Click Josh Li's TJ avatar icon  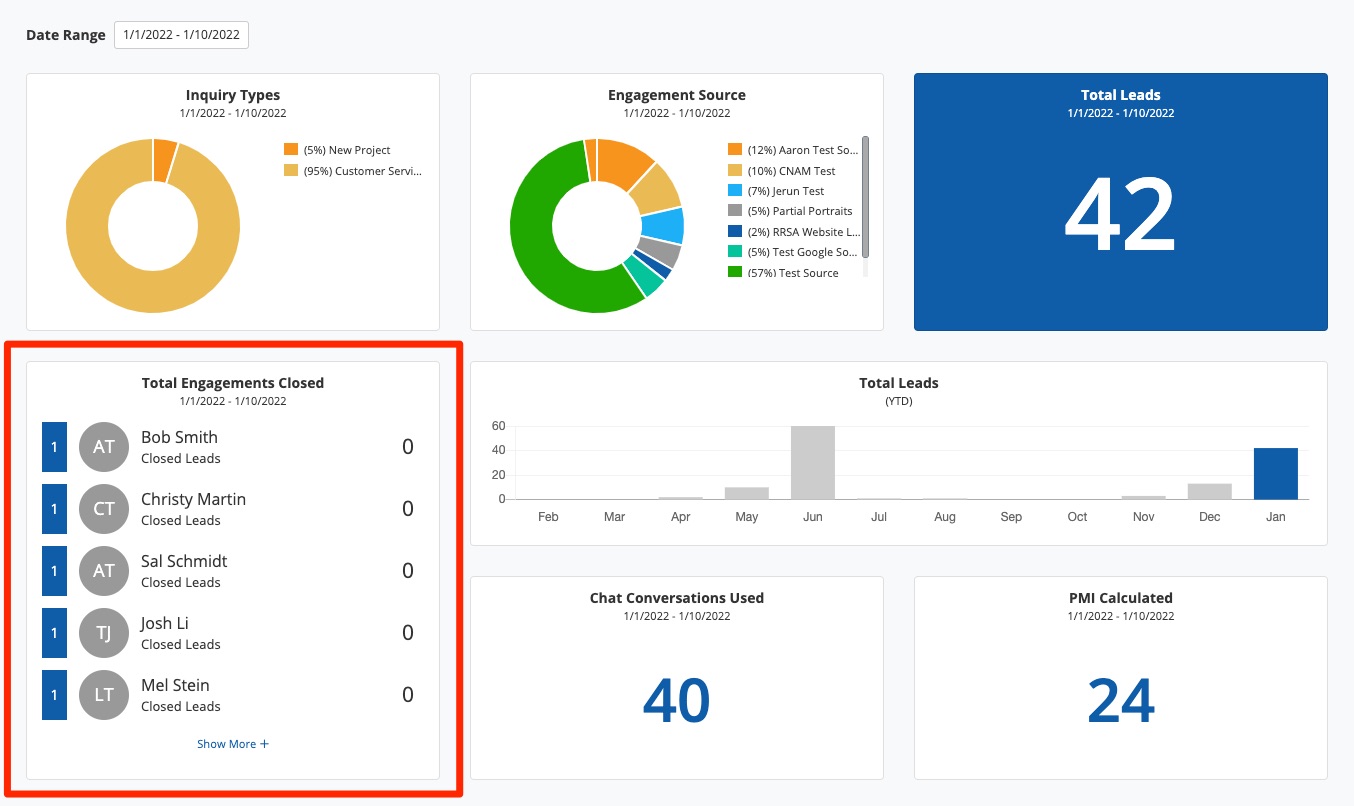tap(104, 633)
